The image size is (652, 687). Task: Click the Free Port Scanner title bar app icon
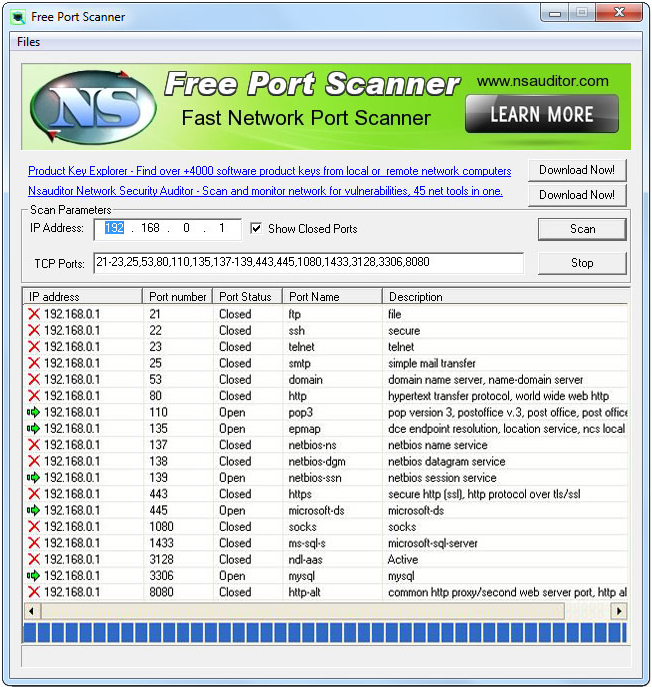tap(18, 17)
